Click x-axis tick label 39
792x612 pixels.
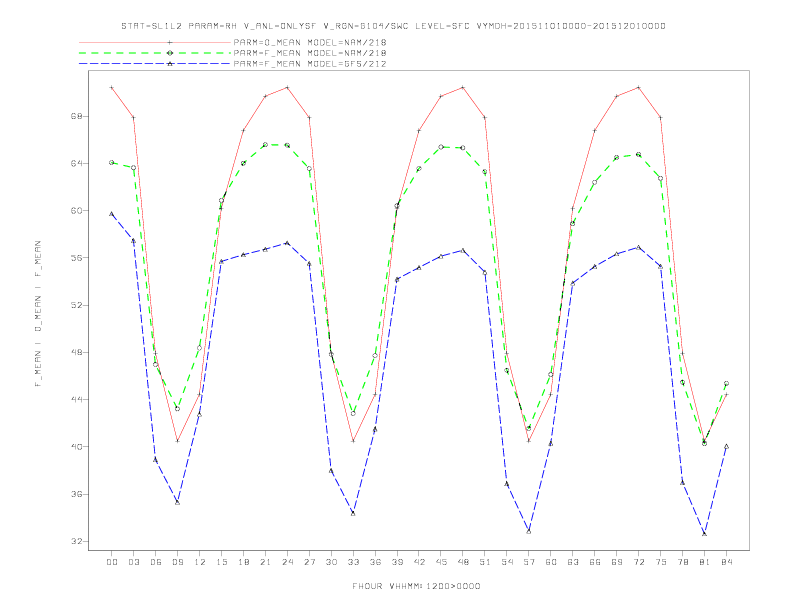(397, 562)
